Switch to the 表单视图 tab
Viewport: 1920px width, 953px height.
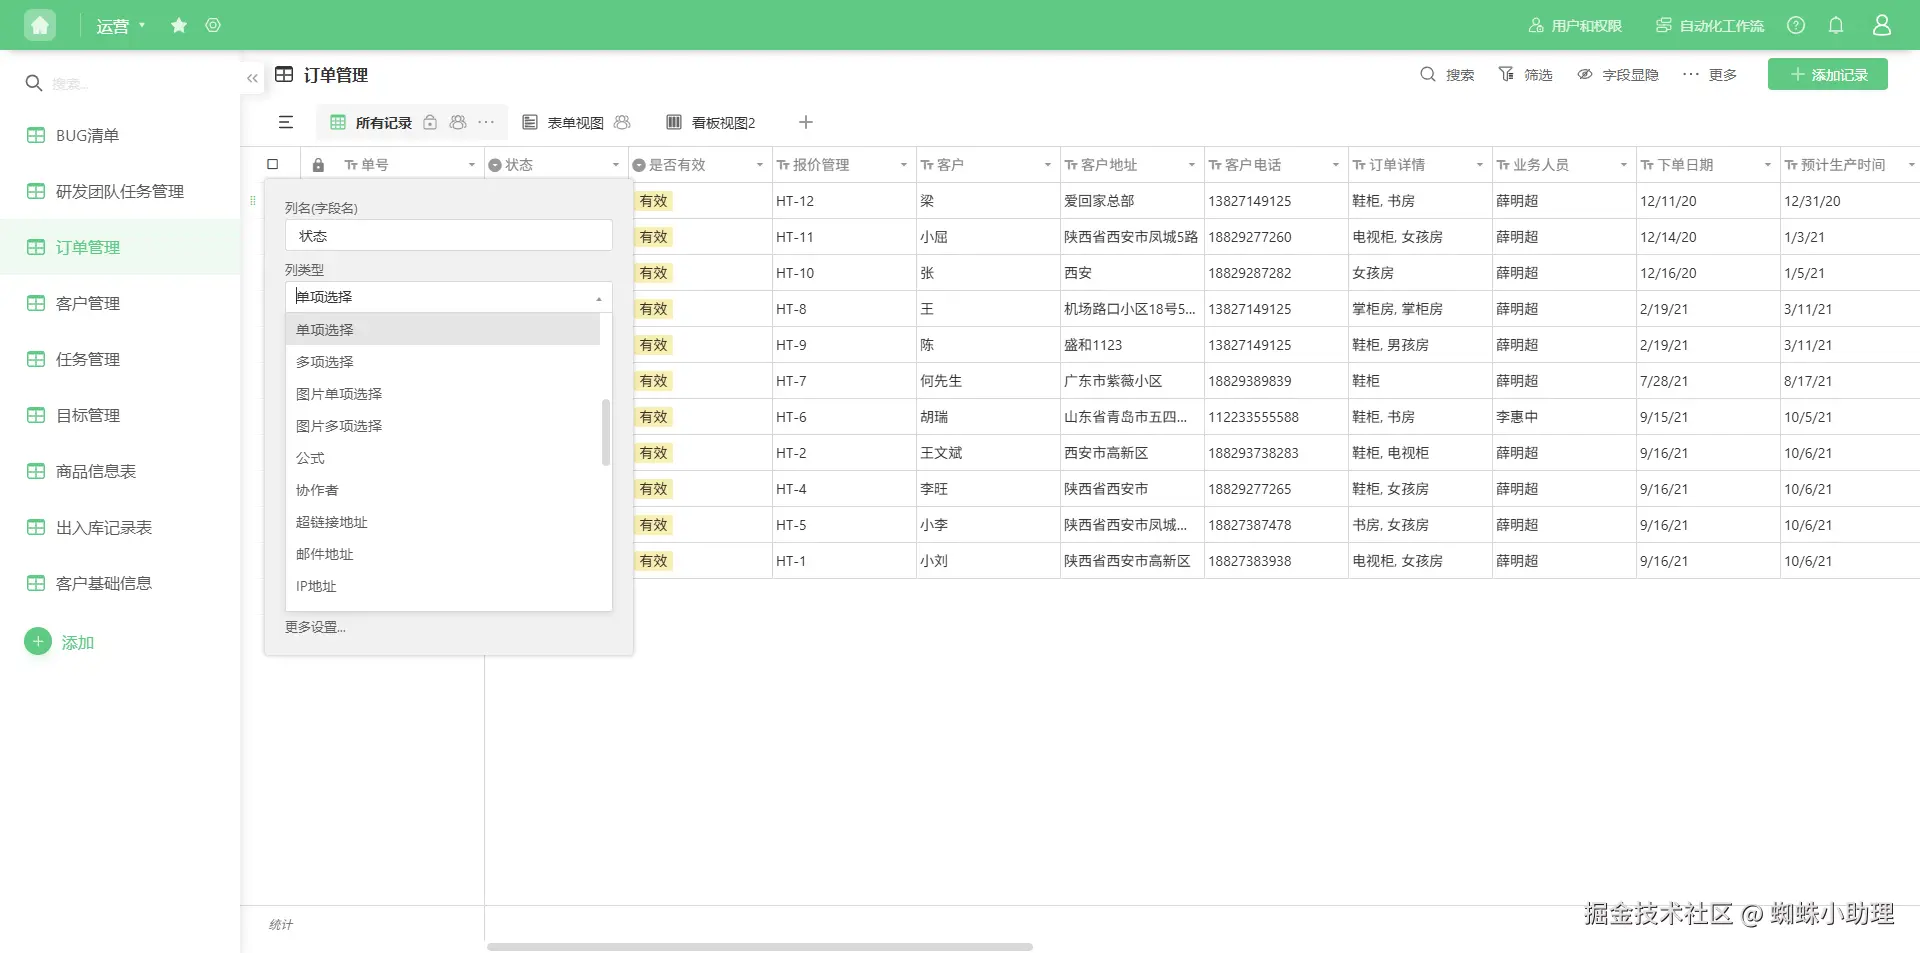click(576, 122)
